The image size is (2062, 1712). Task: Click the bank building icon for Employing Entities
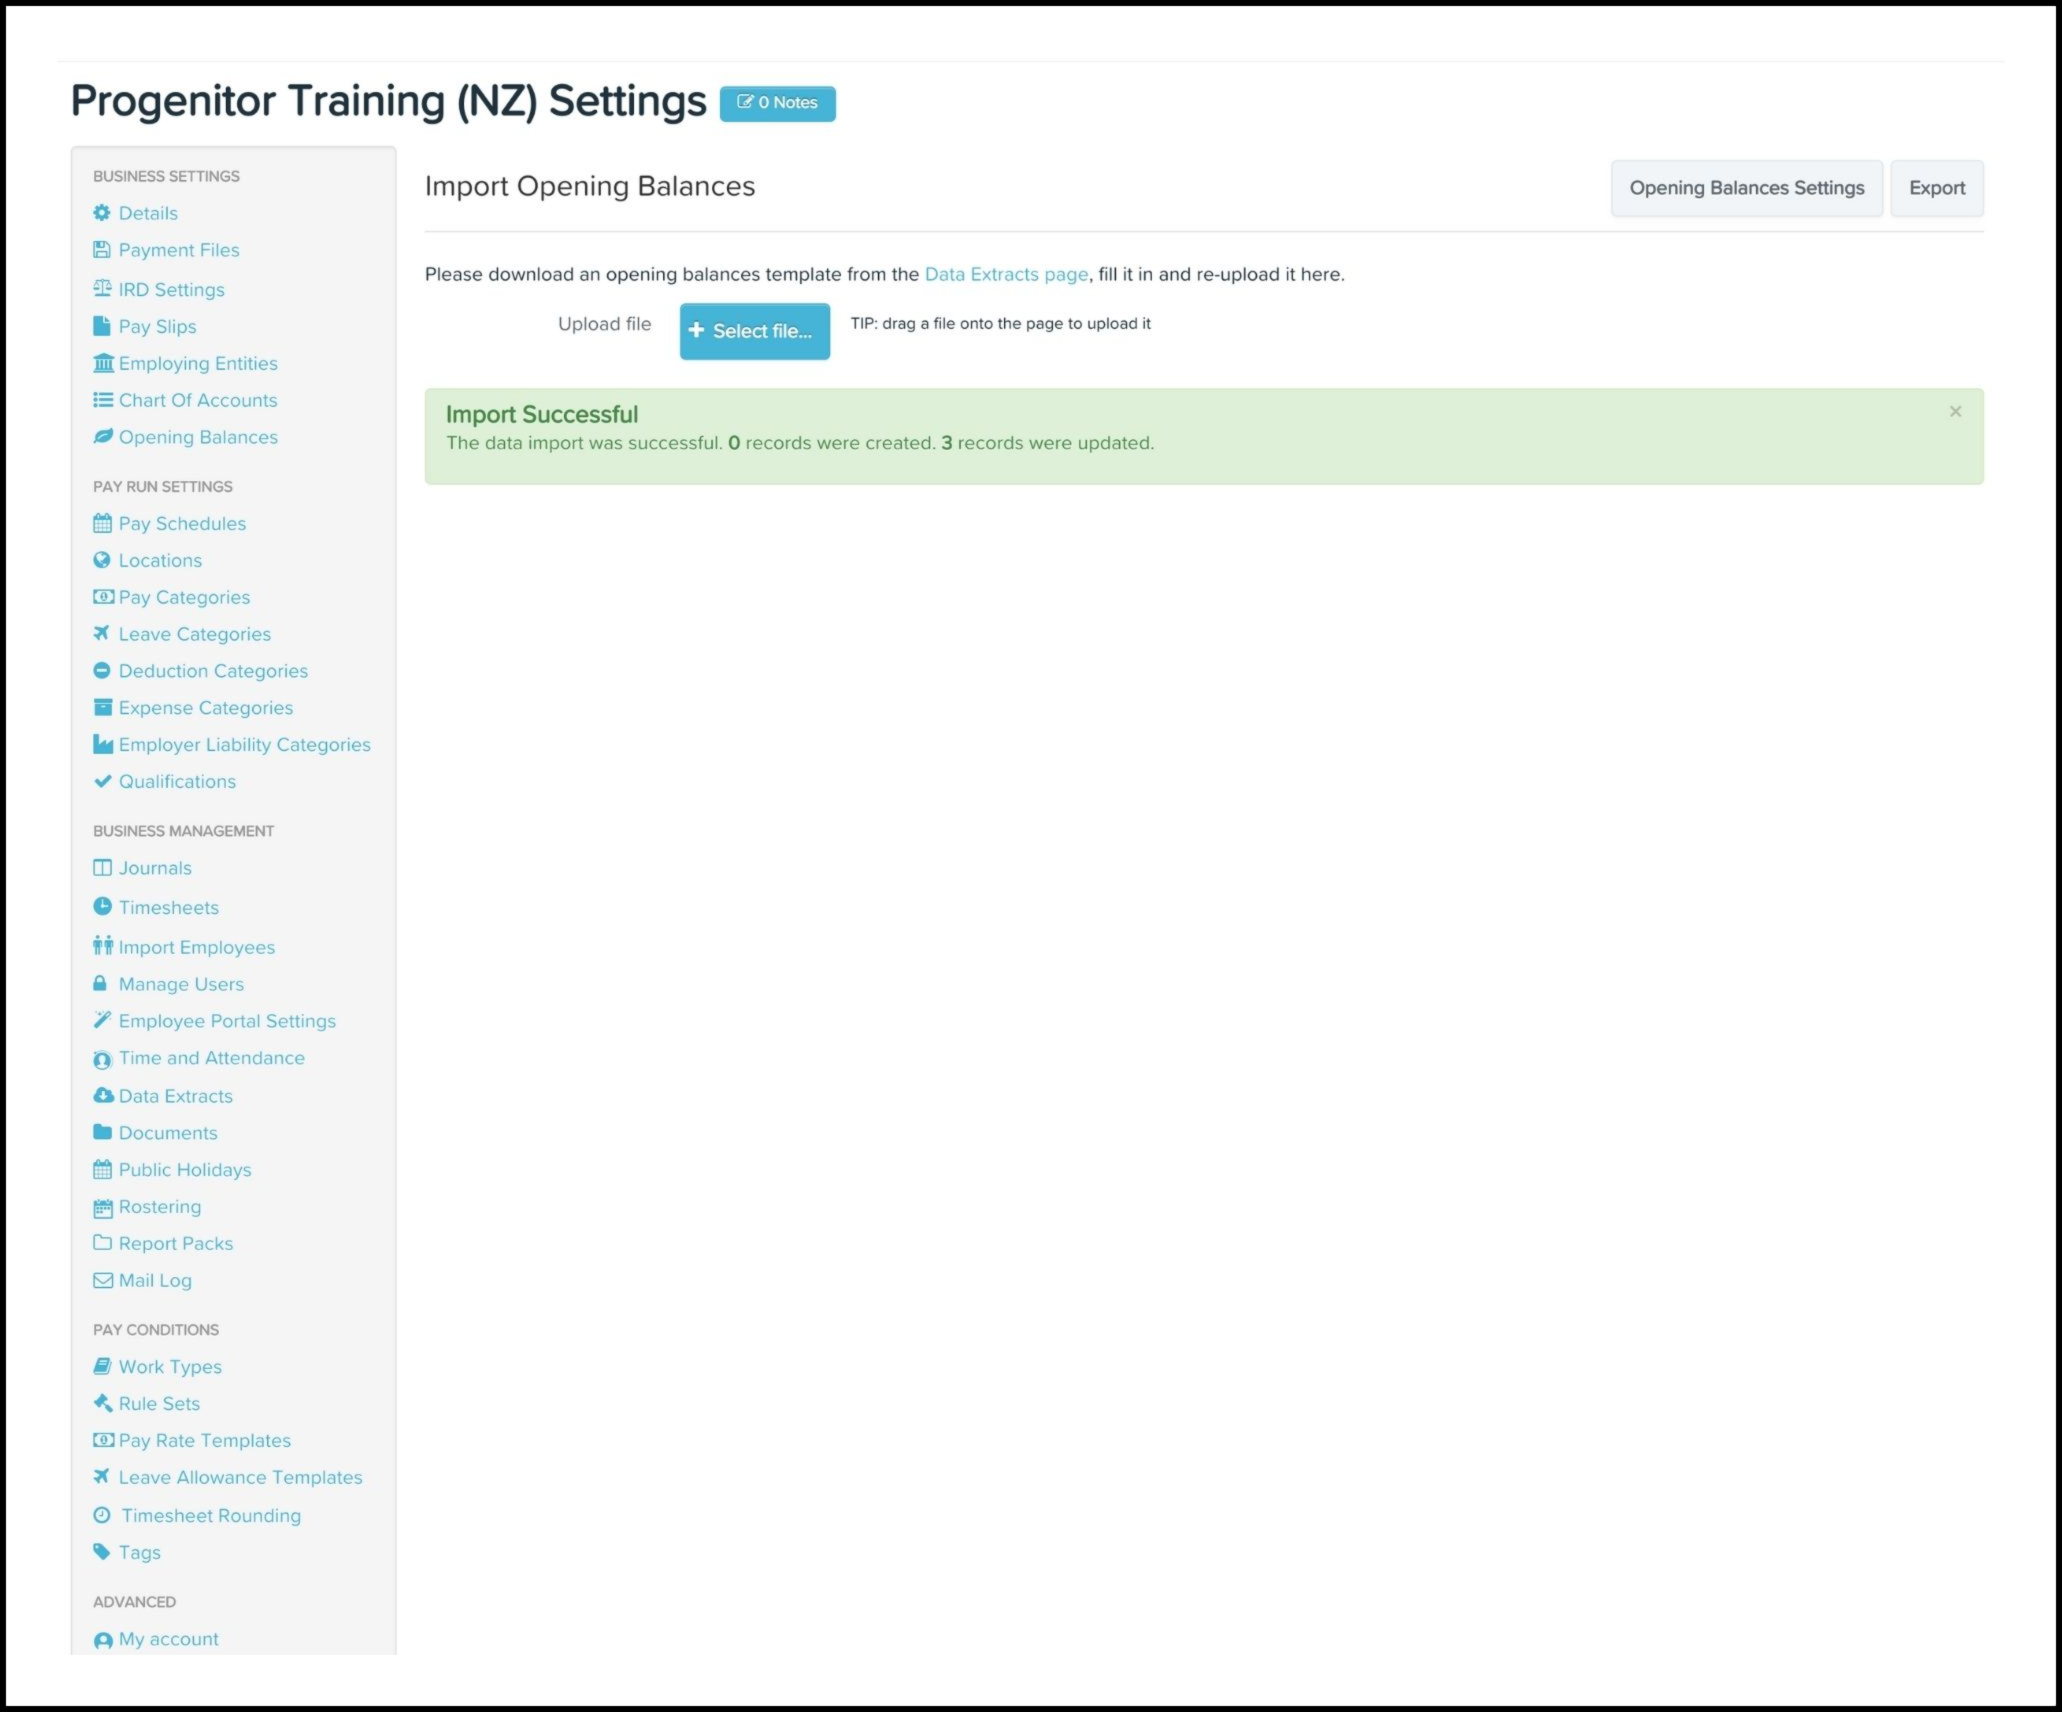102,363
